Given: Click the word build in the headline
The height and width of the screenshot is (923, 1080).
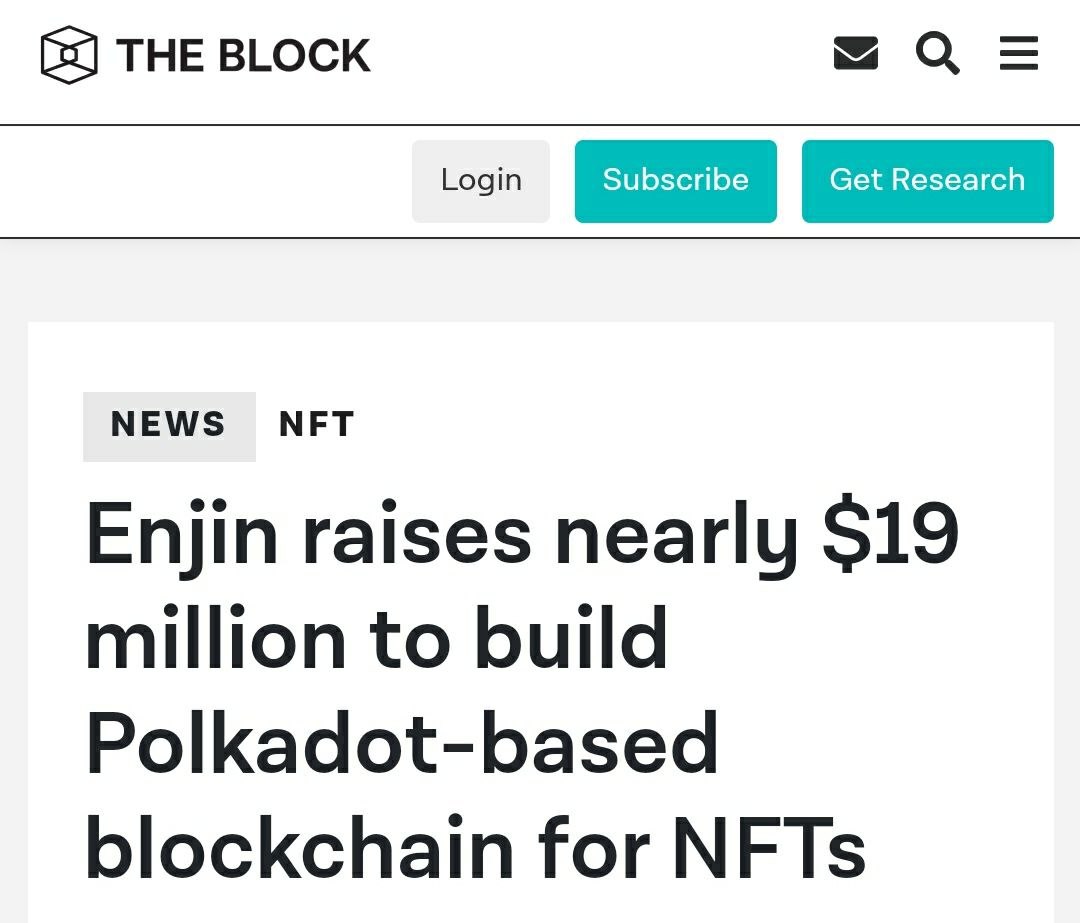Looking at the screenshot, I should click(x=572, y=637).
